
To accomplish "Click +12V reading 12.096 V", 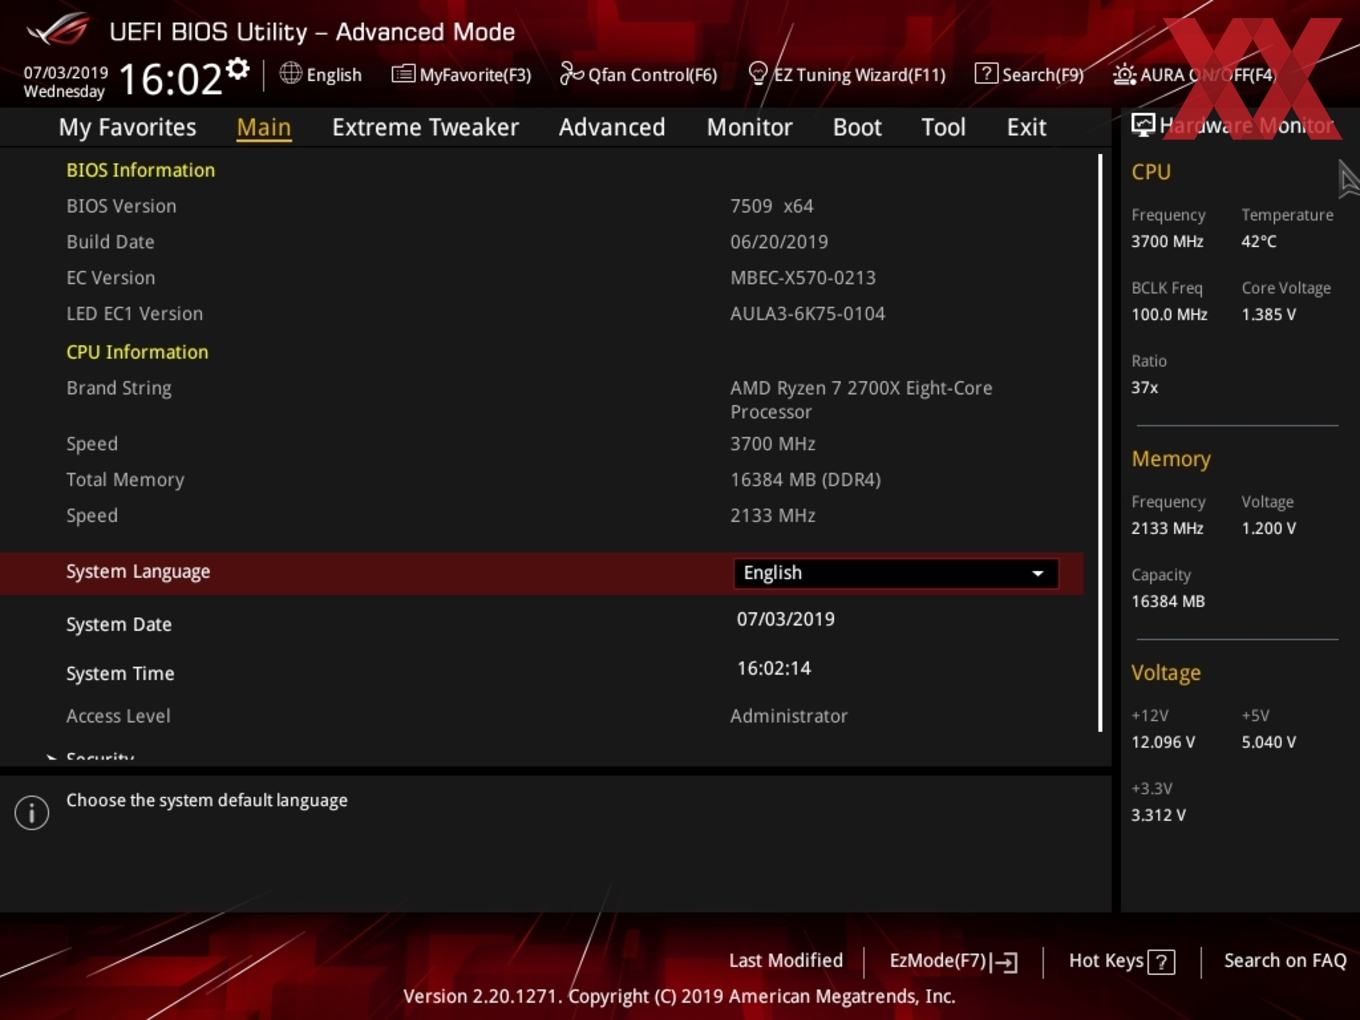I will click(x=1162, y=742).
